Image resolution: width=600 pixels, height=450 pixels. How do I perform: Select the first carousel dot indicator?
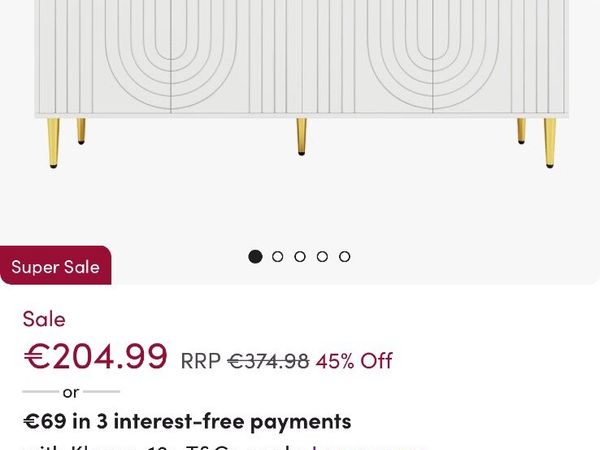[255, 257]
